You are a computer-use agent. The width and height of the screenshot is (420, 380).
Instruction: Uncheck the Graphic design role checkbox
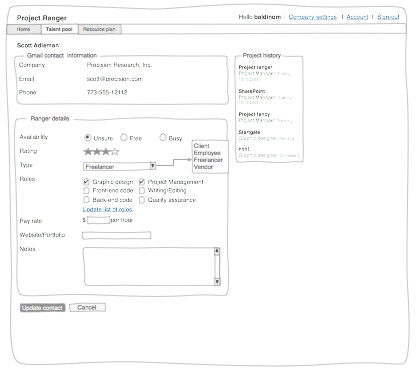pos(86,182)
